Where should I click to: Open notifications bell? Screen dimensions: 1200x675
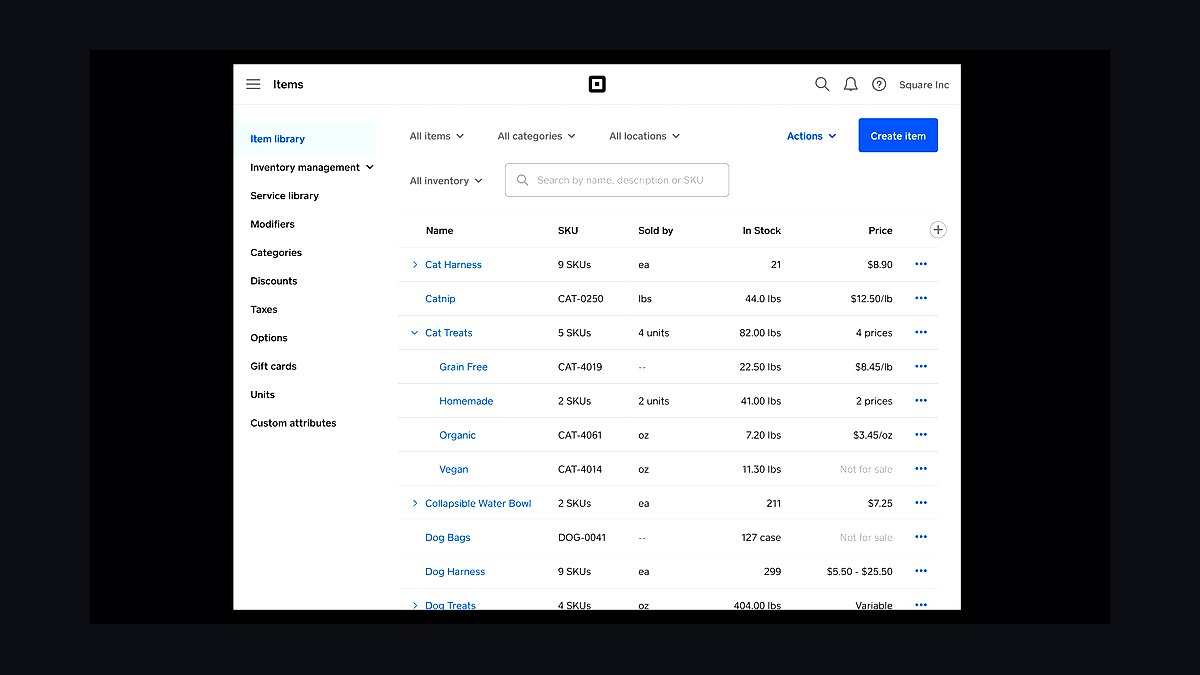coord(851,84)
